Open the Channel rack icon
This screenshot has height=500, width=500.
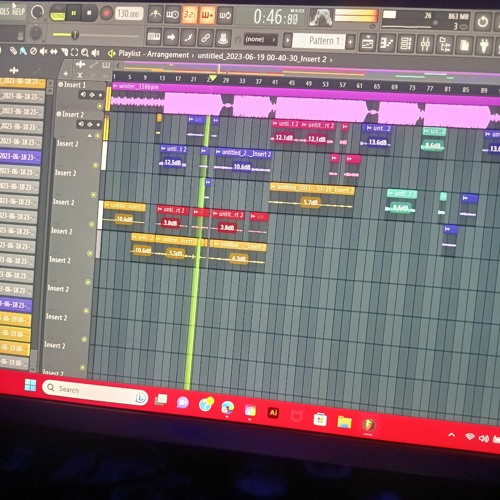point(406,44)
